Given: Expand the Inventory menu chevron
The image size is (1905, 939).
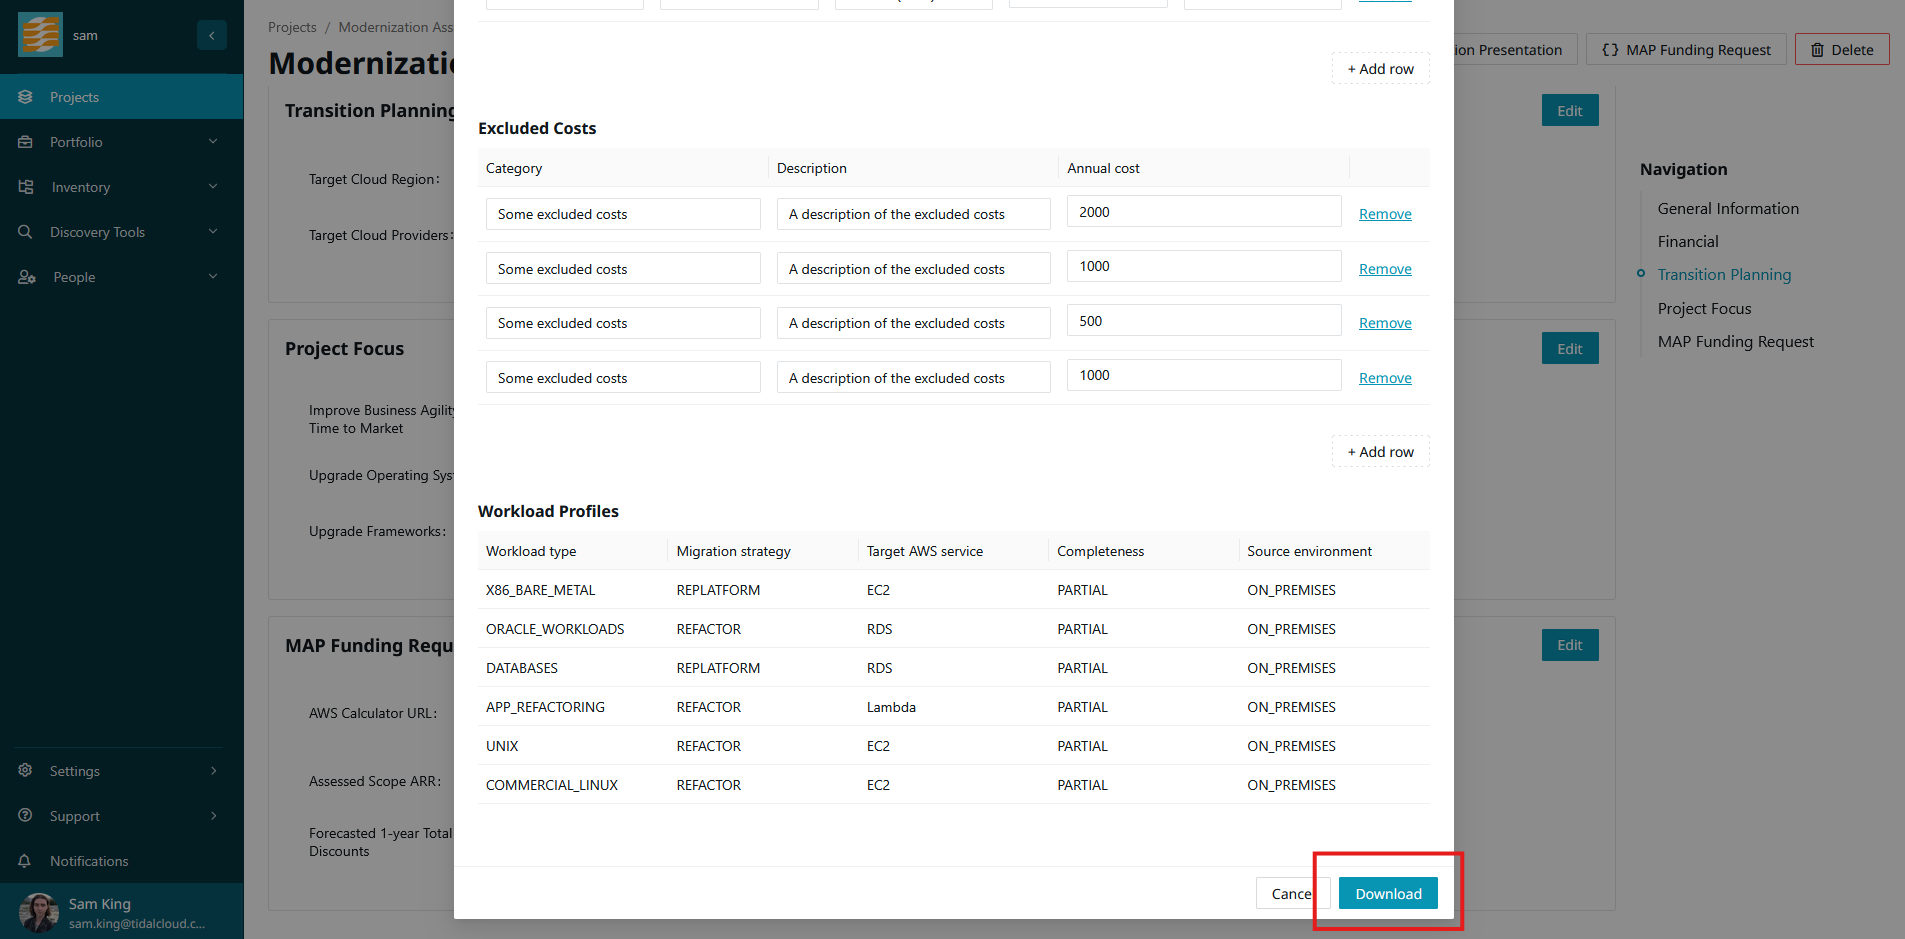Looking at the screenshot, I should click(213, 187).
